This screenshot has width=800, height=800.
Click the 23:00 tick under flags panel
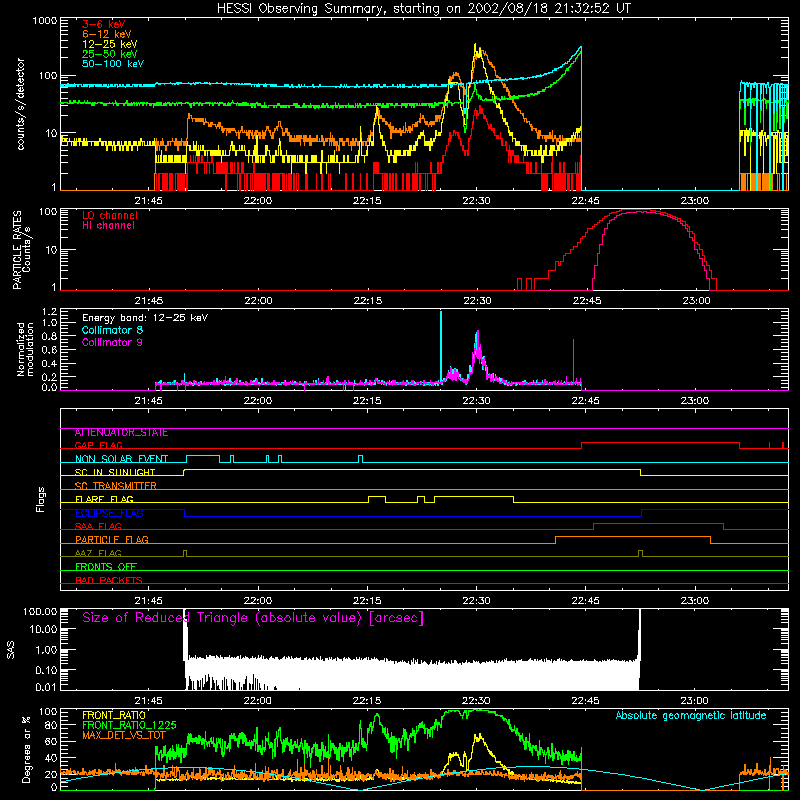[694, 601]
